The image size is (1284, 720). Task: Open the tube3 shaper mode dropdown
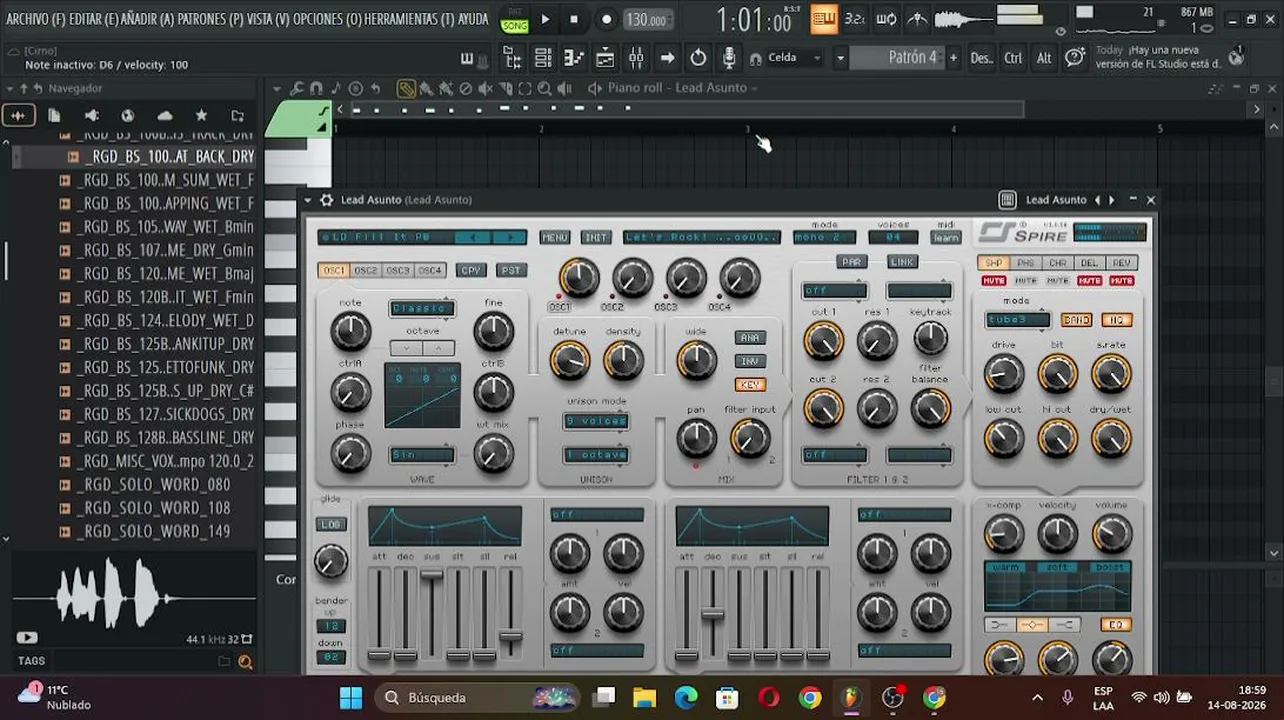point(1018,320)
